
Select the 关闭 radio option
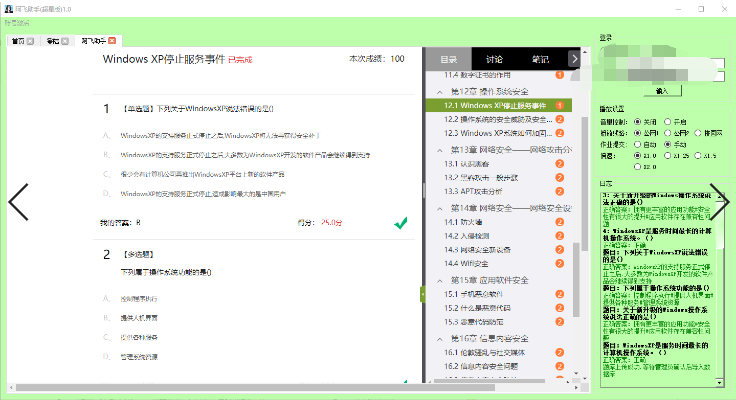point(637,122)
